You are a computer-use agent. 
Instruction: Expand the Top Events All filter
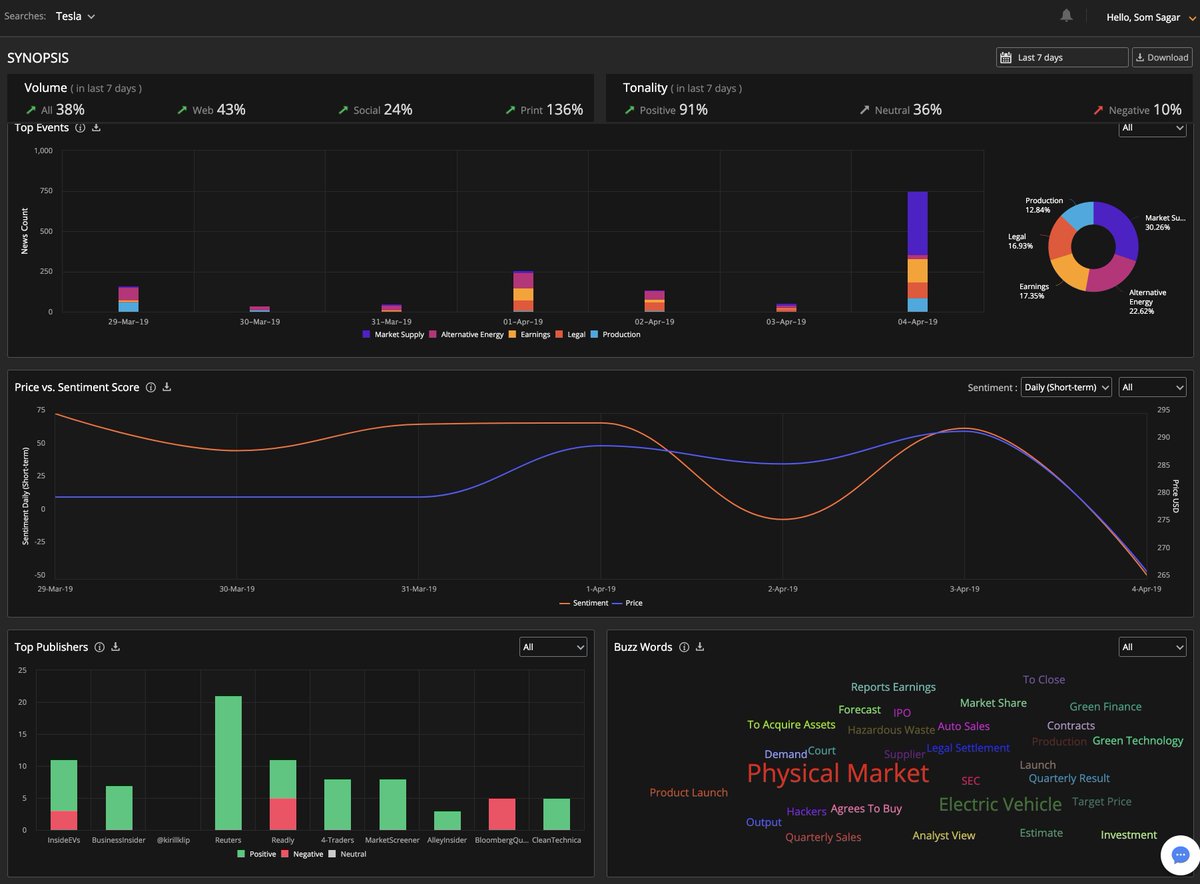(1152, 128)
